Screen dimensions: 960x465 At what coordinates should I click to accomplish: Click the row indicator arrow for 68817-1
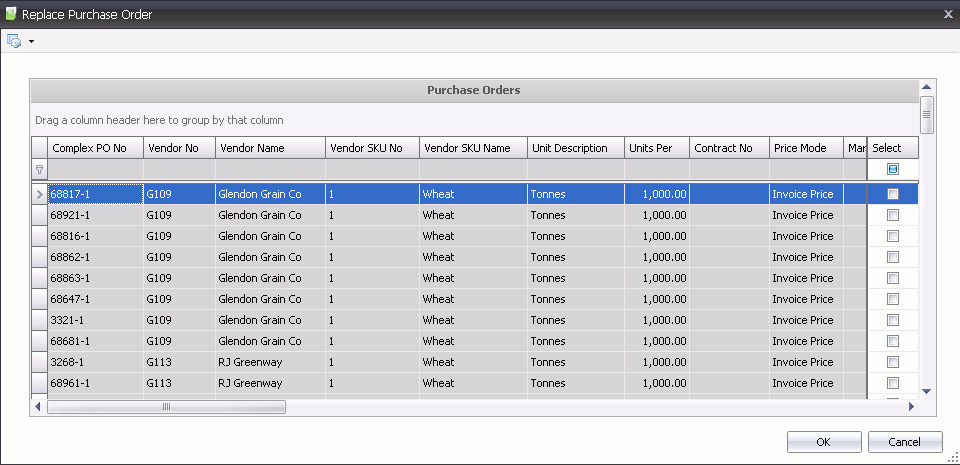39,194
